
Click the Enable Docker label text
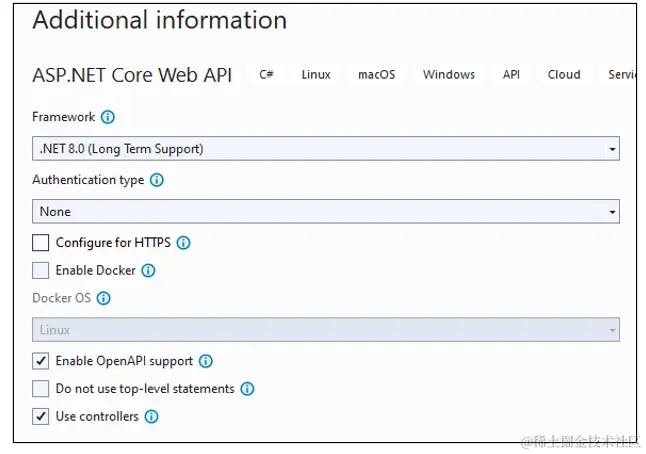pos(96,271)
